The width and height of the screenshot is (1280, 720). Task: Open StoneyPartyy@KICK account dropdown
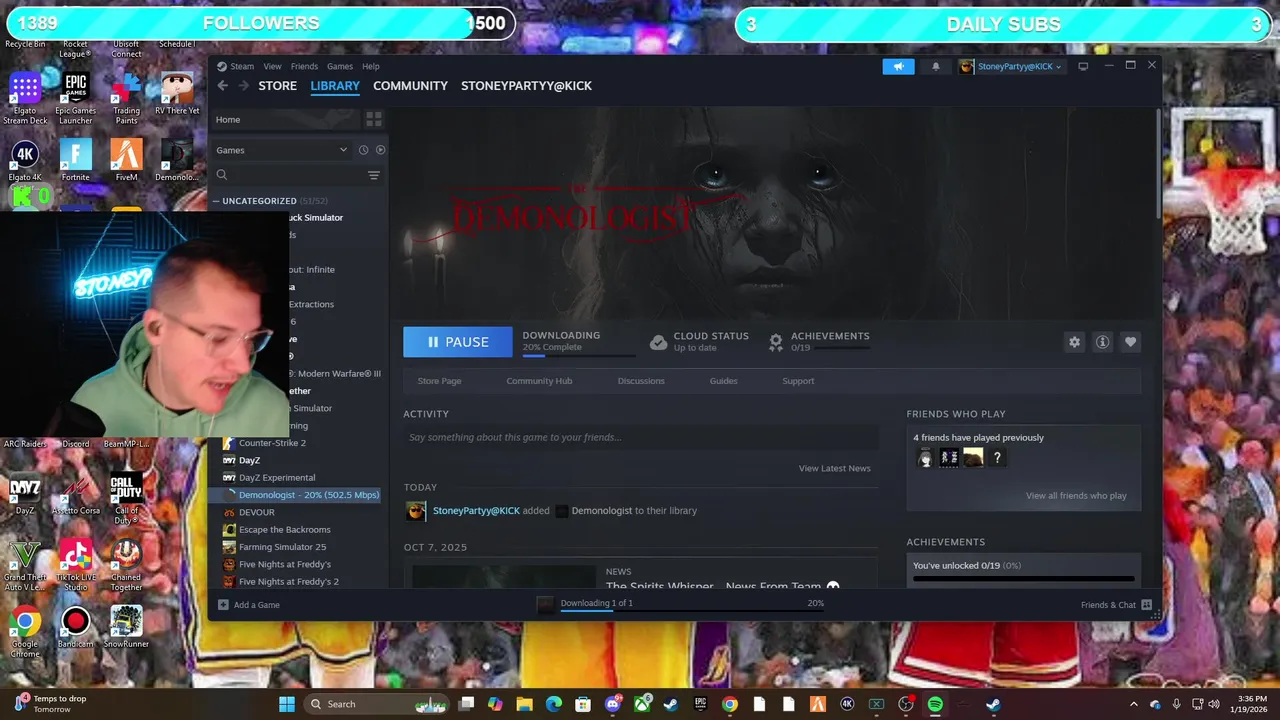coord(1011,66)
